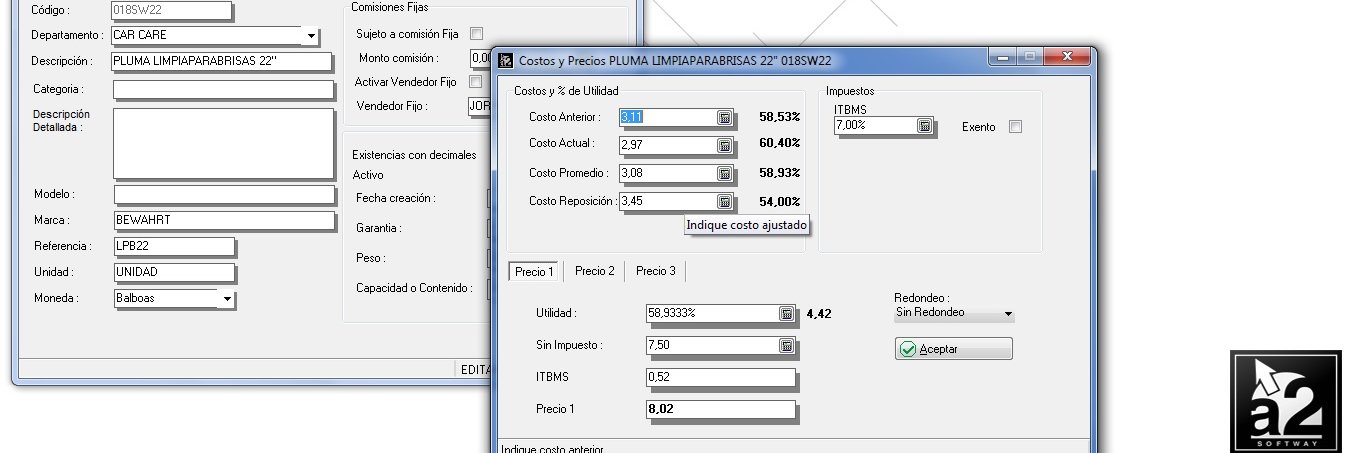
Task: Open calculator for Costo Reposición field
Action: click(x=724, y=201)
